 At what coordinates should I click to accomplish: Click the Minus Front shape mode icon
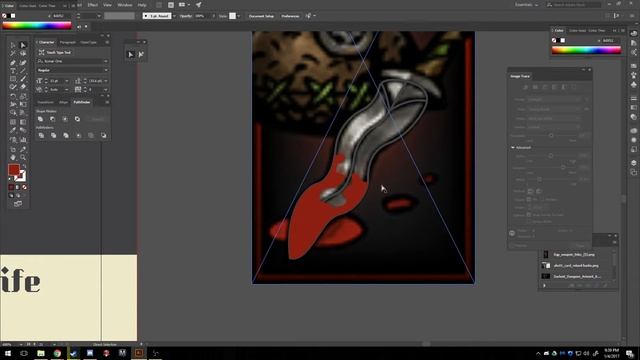pos(53,119)
